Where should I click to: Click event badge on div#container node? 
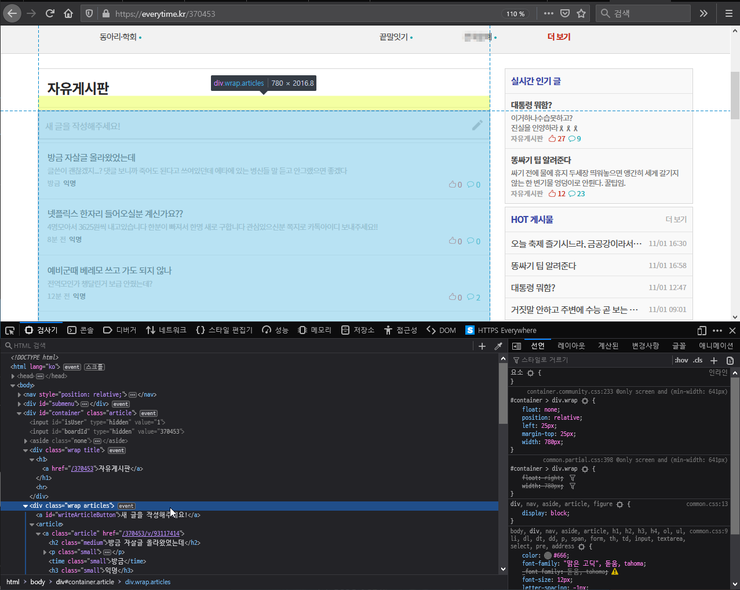pos(148,413)
